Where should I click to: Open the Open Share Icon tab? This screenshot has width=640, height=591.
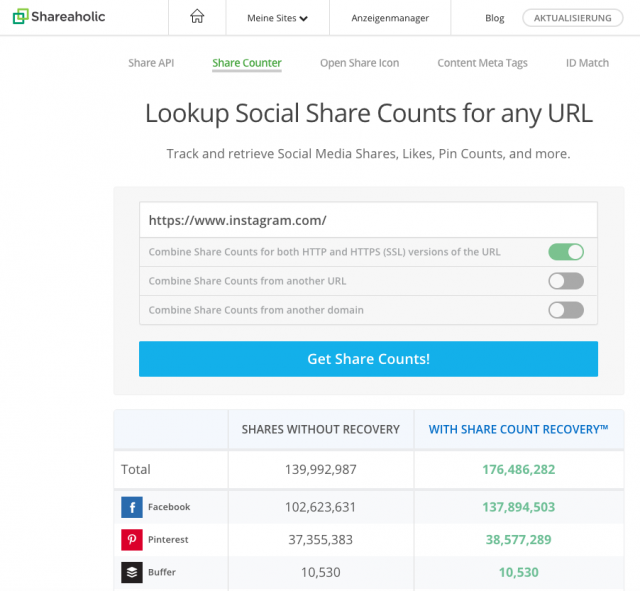point(360,63)
